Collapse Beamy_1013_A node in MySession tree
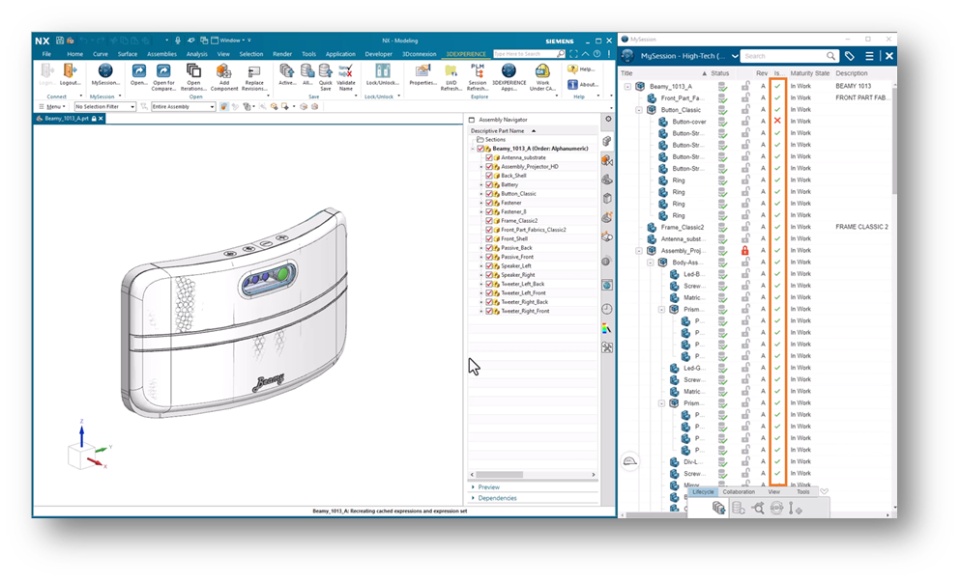960x581 pixels. [x=628, y=86]
